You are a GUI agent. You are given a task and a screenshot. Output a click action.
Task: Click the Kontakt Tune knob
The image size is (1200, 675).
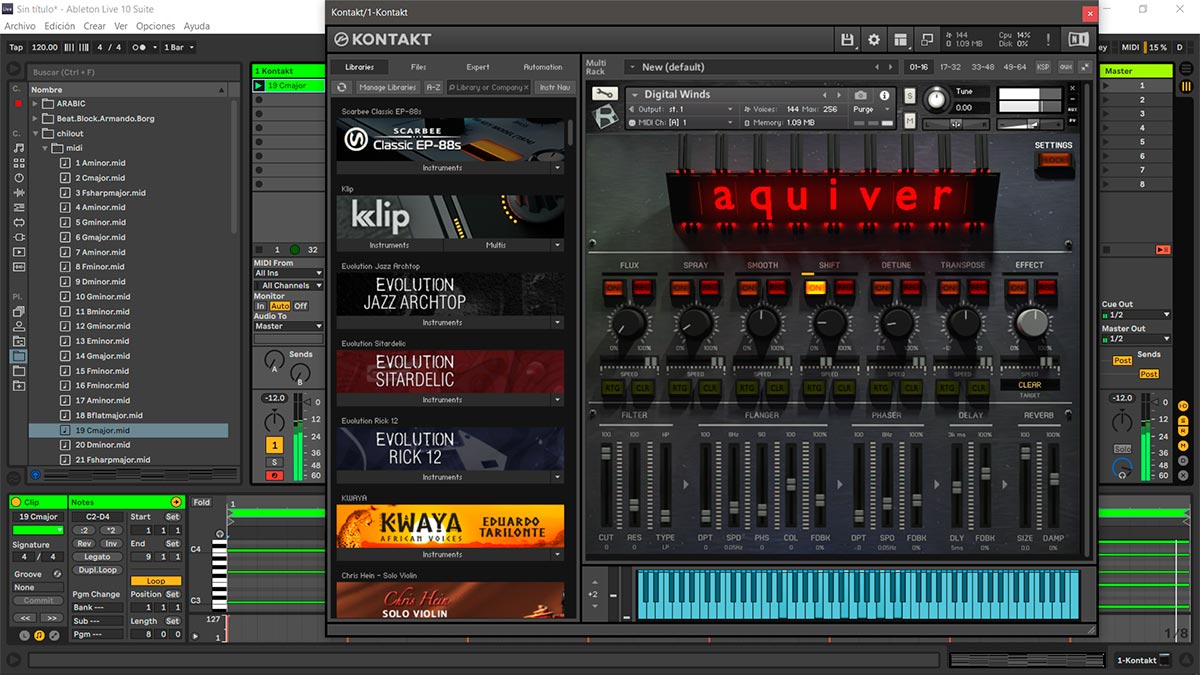point(937,98)
